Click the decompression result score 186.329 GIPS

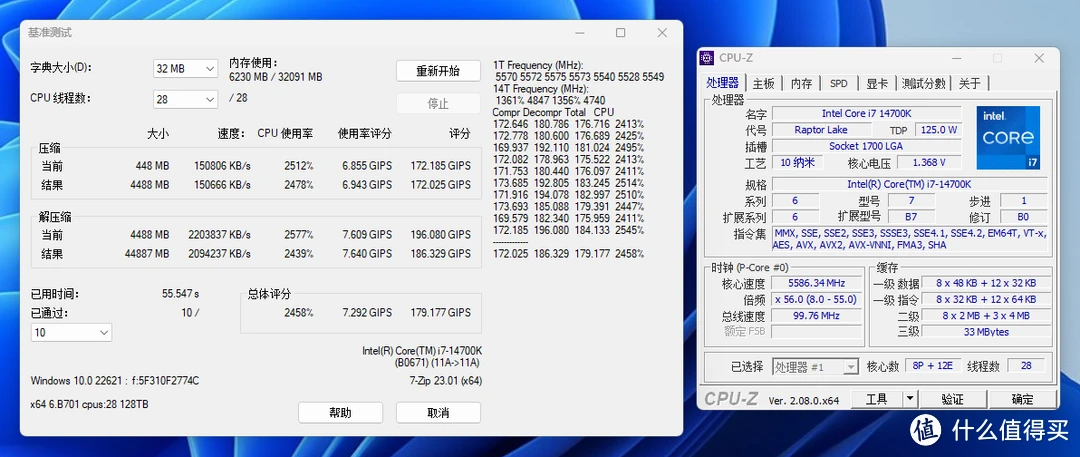click(441, 254)
